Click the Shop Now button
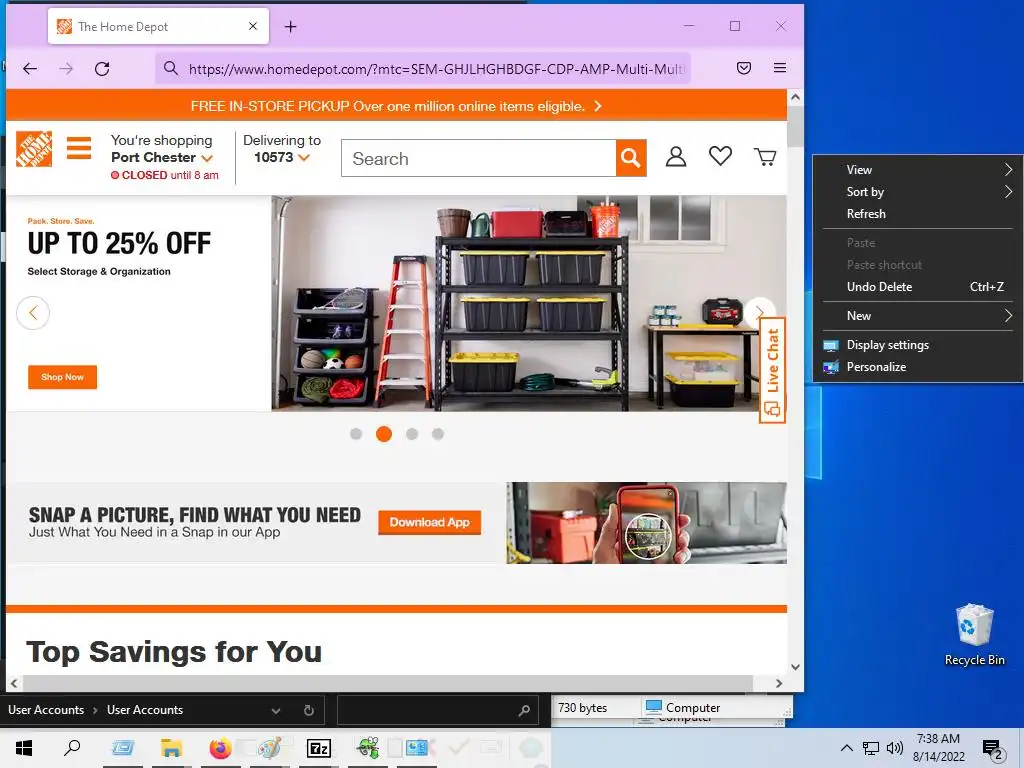This screenshot has height=768, width=1024. [x=63, y=377]
